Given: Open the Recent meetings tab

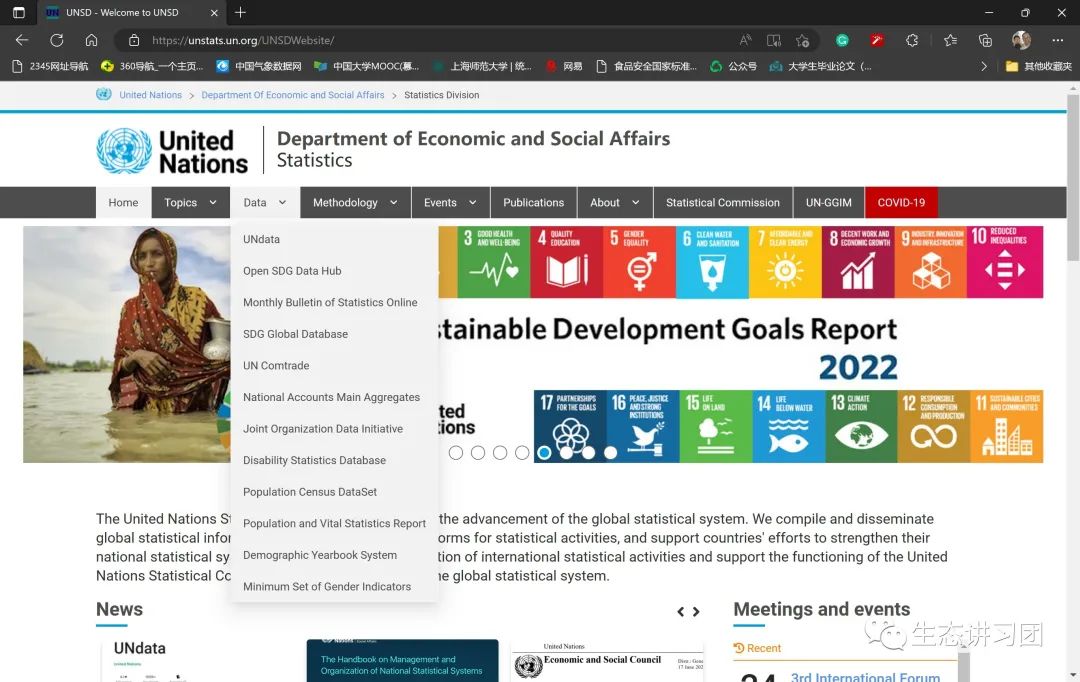Looking at the screenshot, I should point(758,648).
